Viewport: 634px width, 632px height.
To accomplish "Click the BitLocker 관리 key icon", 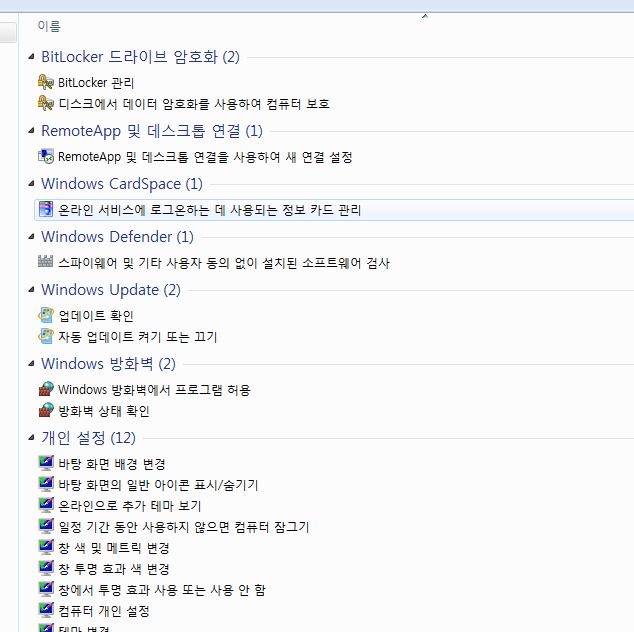I will (x=46, y=82).
